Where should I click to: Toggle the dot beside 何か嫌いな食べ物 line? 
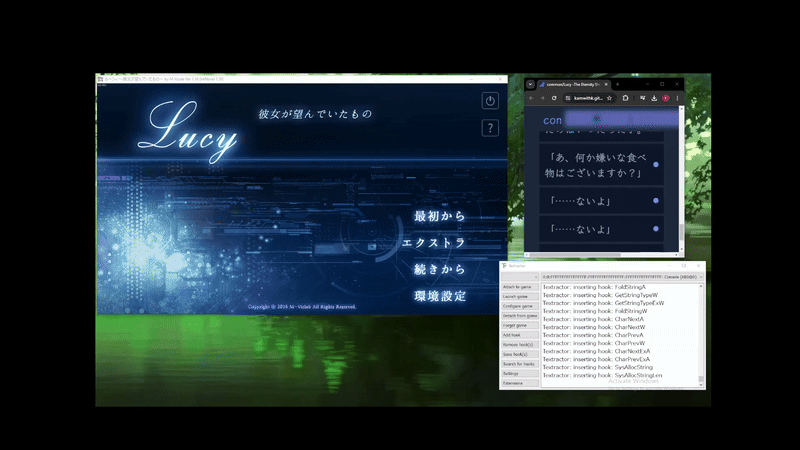(x=656, y=164)
